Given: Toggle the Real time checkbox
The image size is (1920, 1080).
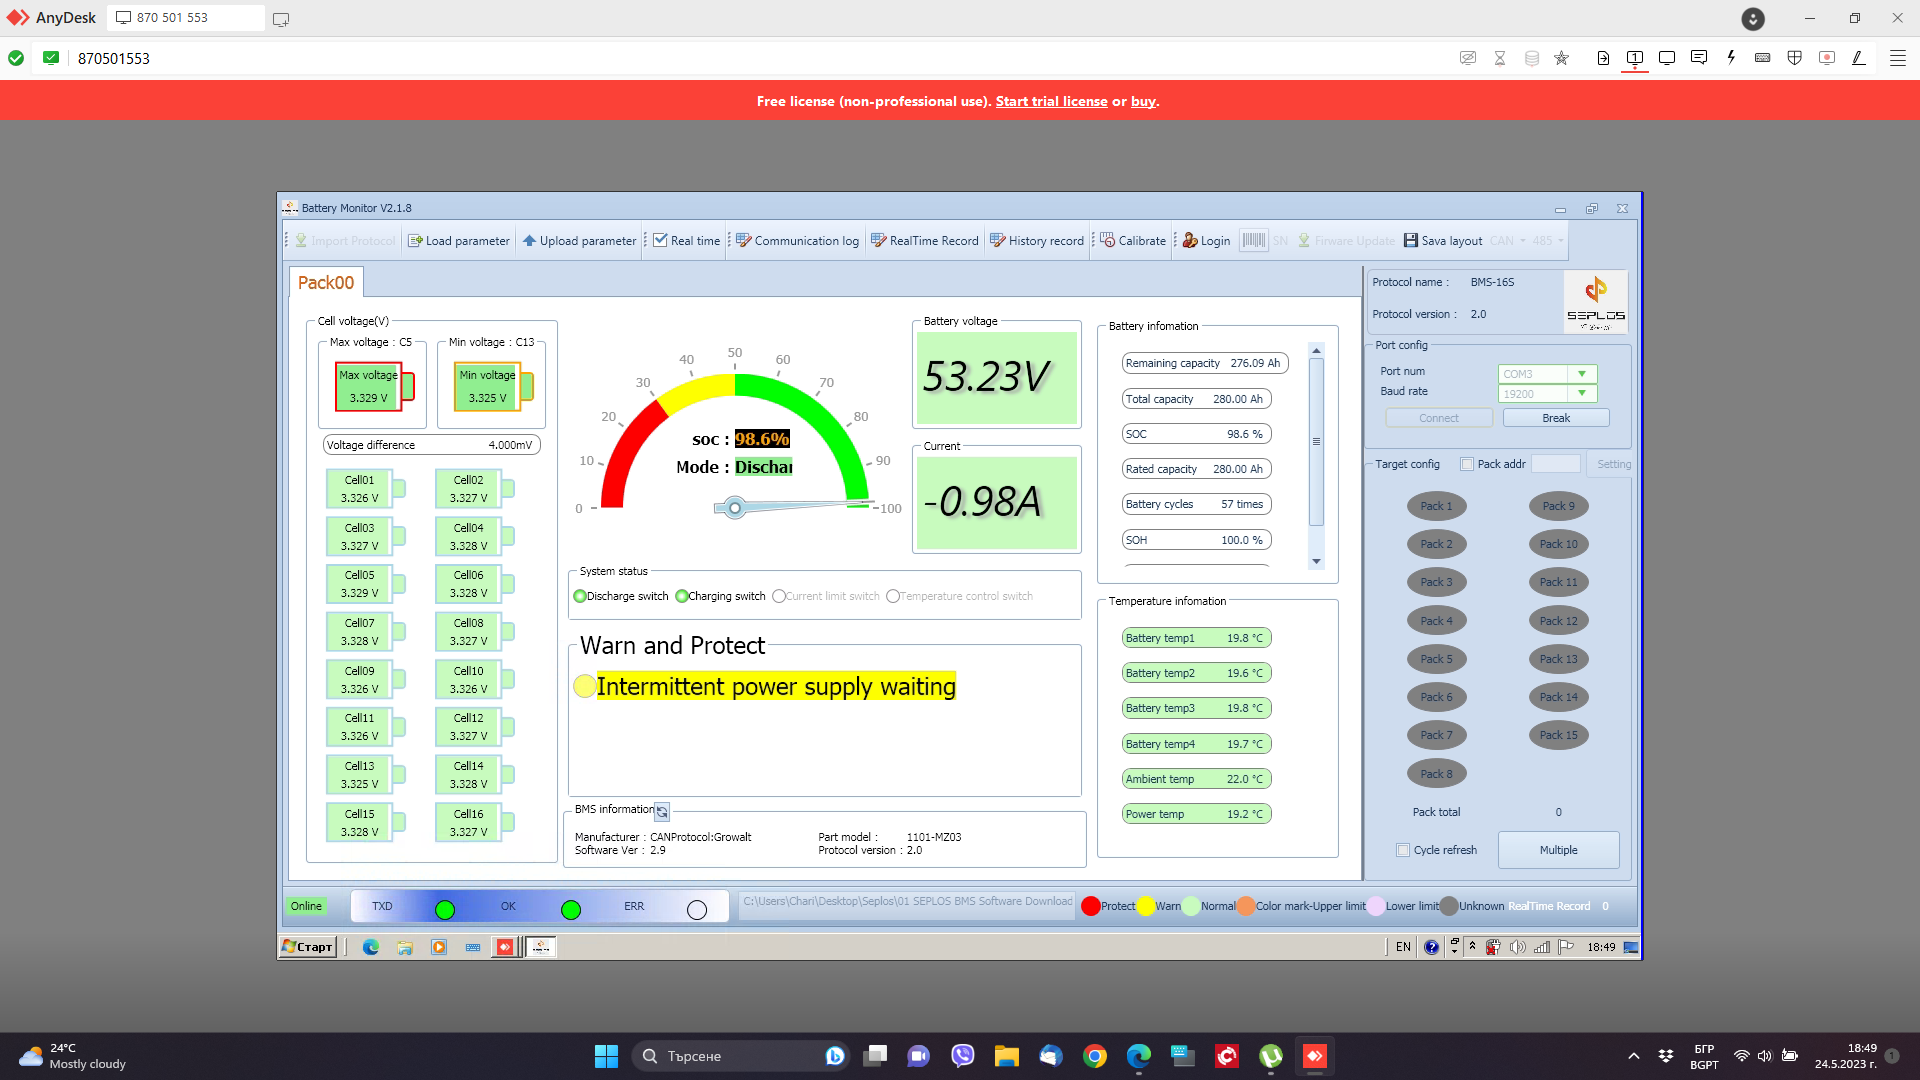Looking at the screenshot, I should coord(660,241).
